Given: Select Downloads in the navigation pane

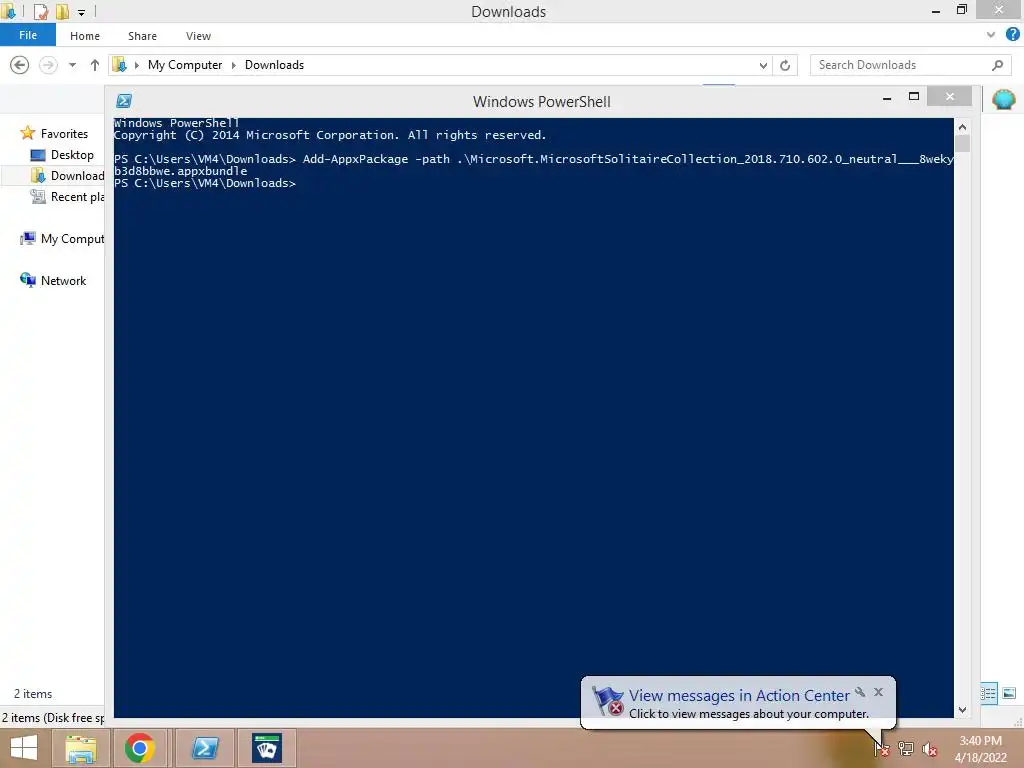Looking at the screenshot, I should [68, 176].
